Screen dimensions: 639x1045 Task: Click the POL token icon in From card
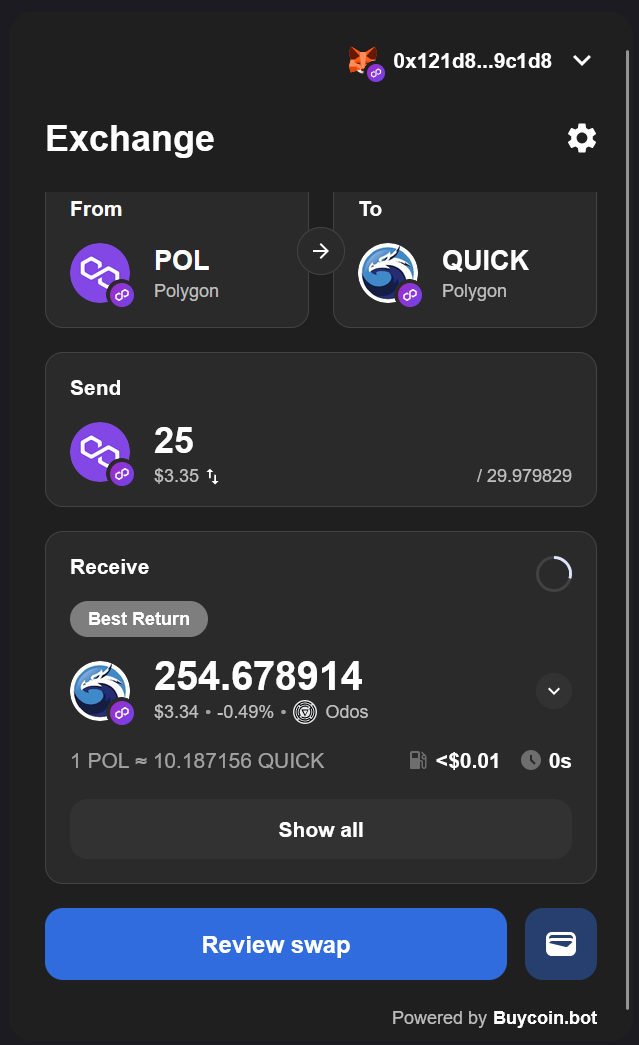click(x=100, y=273)
